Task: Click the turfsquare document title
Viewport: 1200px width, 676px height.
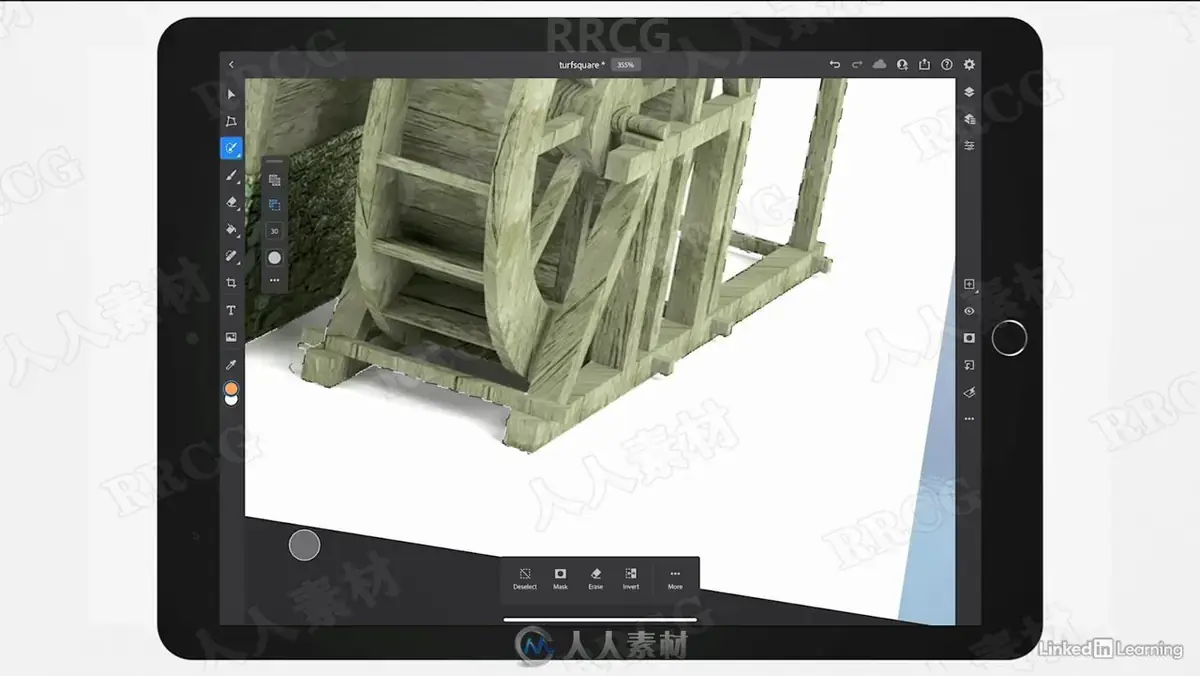Action: (x=582, y=64)
